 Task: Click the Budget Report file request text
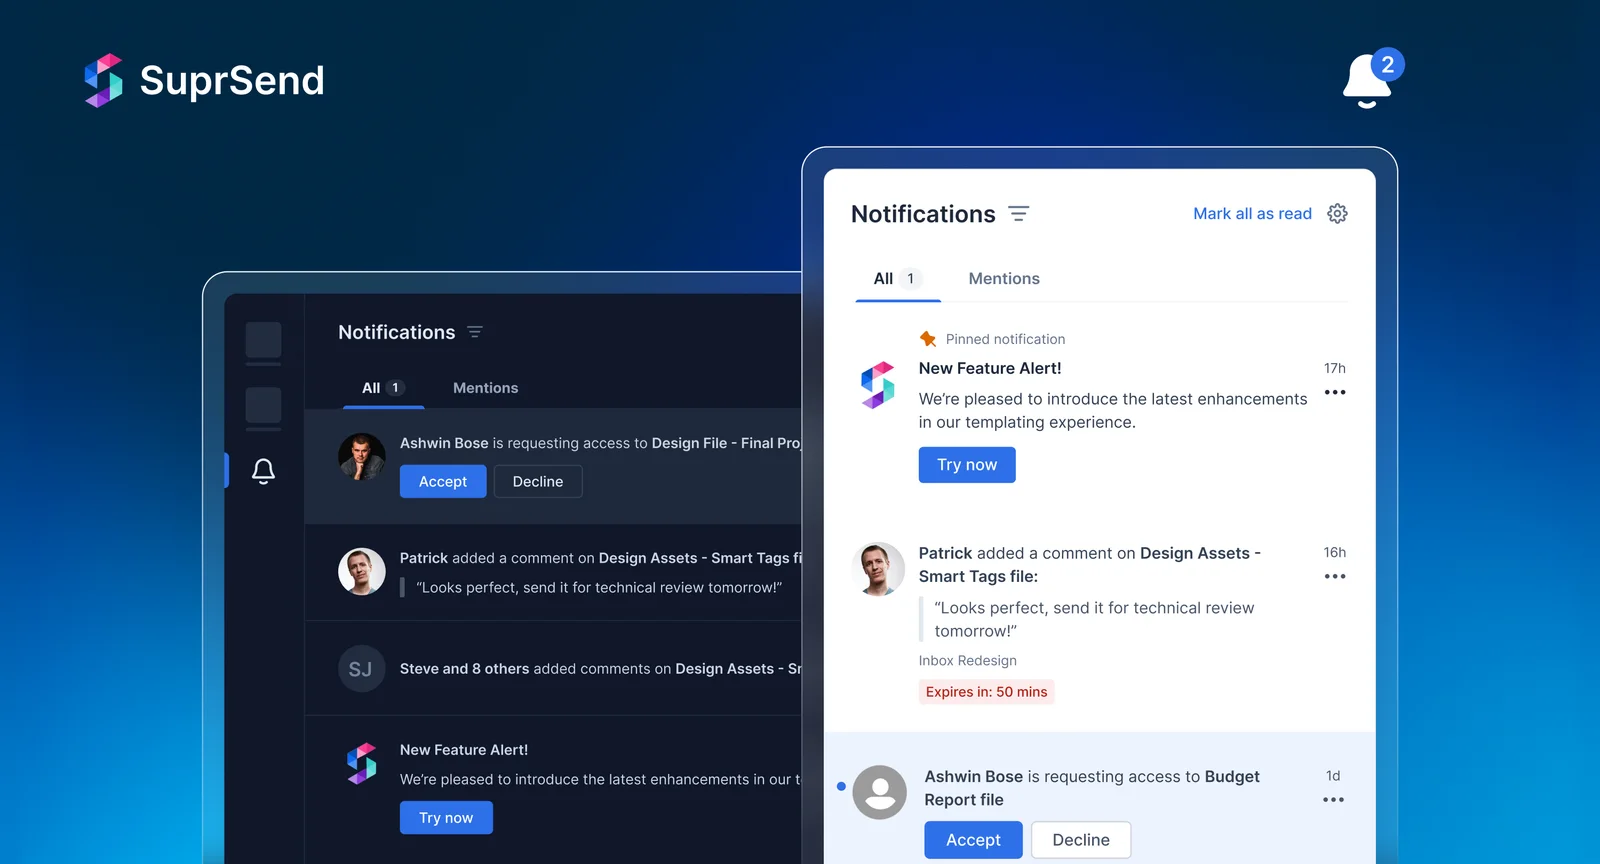[x=1092, y=788]
